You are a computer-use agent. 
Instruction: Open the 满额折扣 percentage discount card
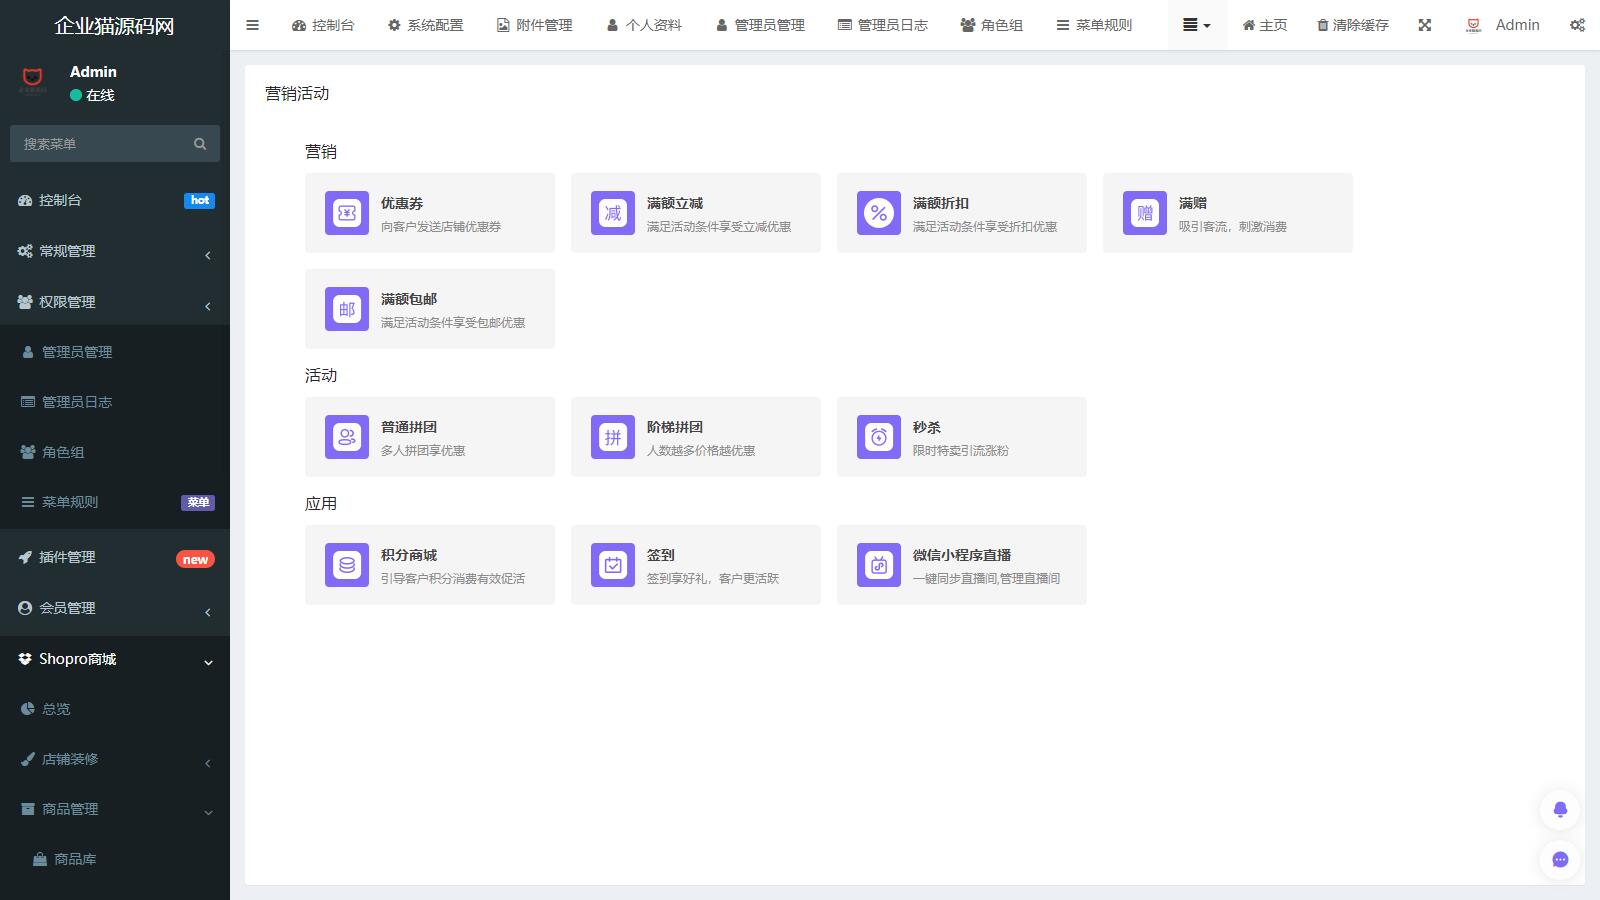(962, 212)
